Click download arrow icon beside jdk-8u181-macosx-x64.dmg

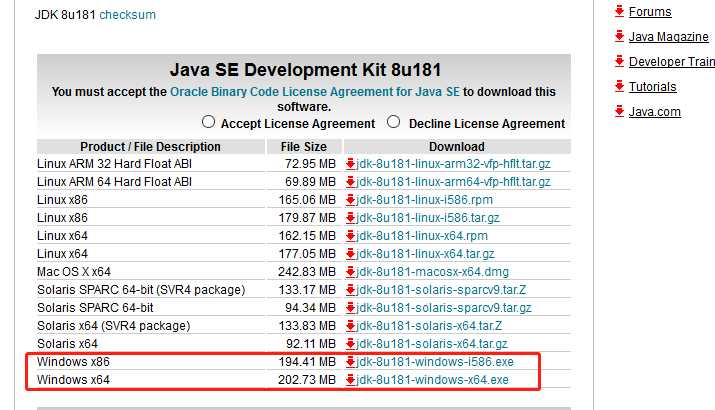click(x=350, y=272)
